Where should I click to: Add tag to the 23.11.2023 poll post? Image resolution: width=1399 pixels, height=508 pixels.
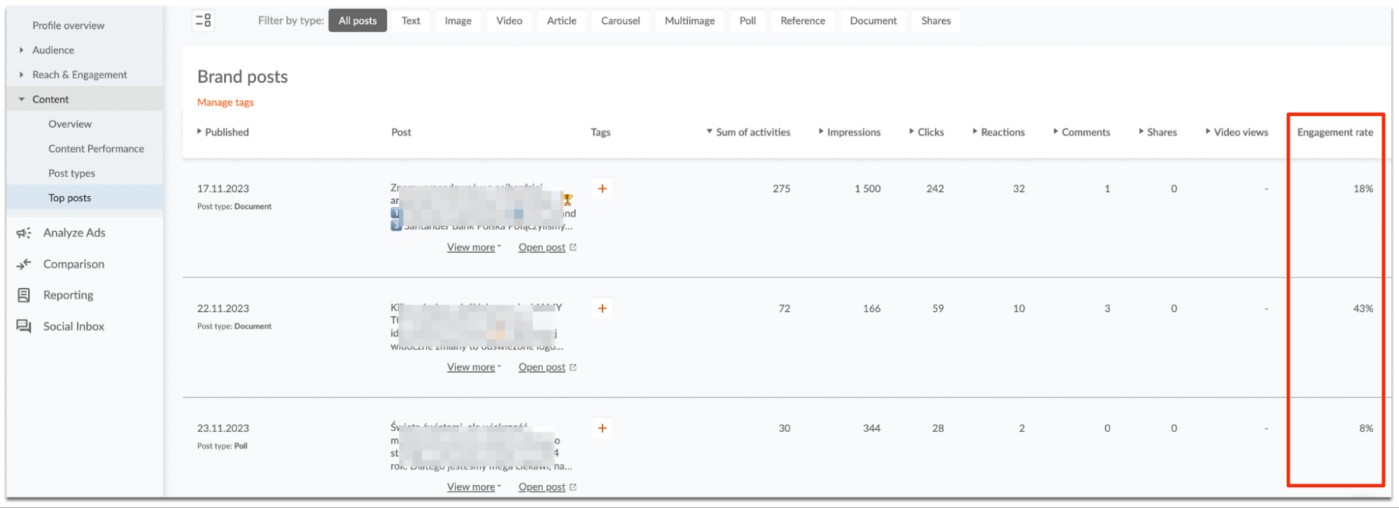(602, 428)
